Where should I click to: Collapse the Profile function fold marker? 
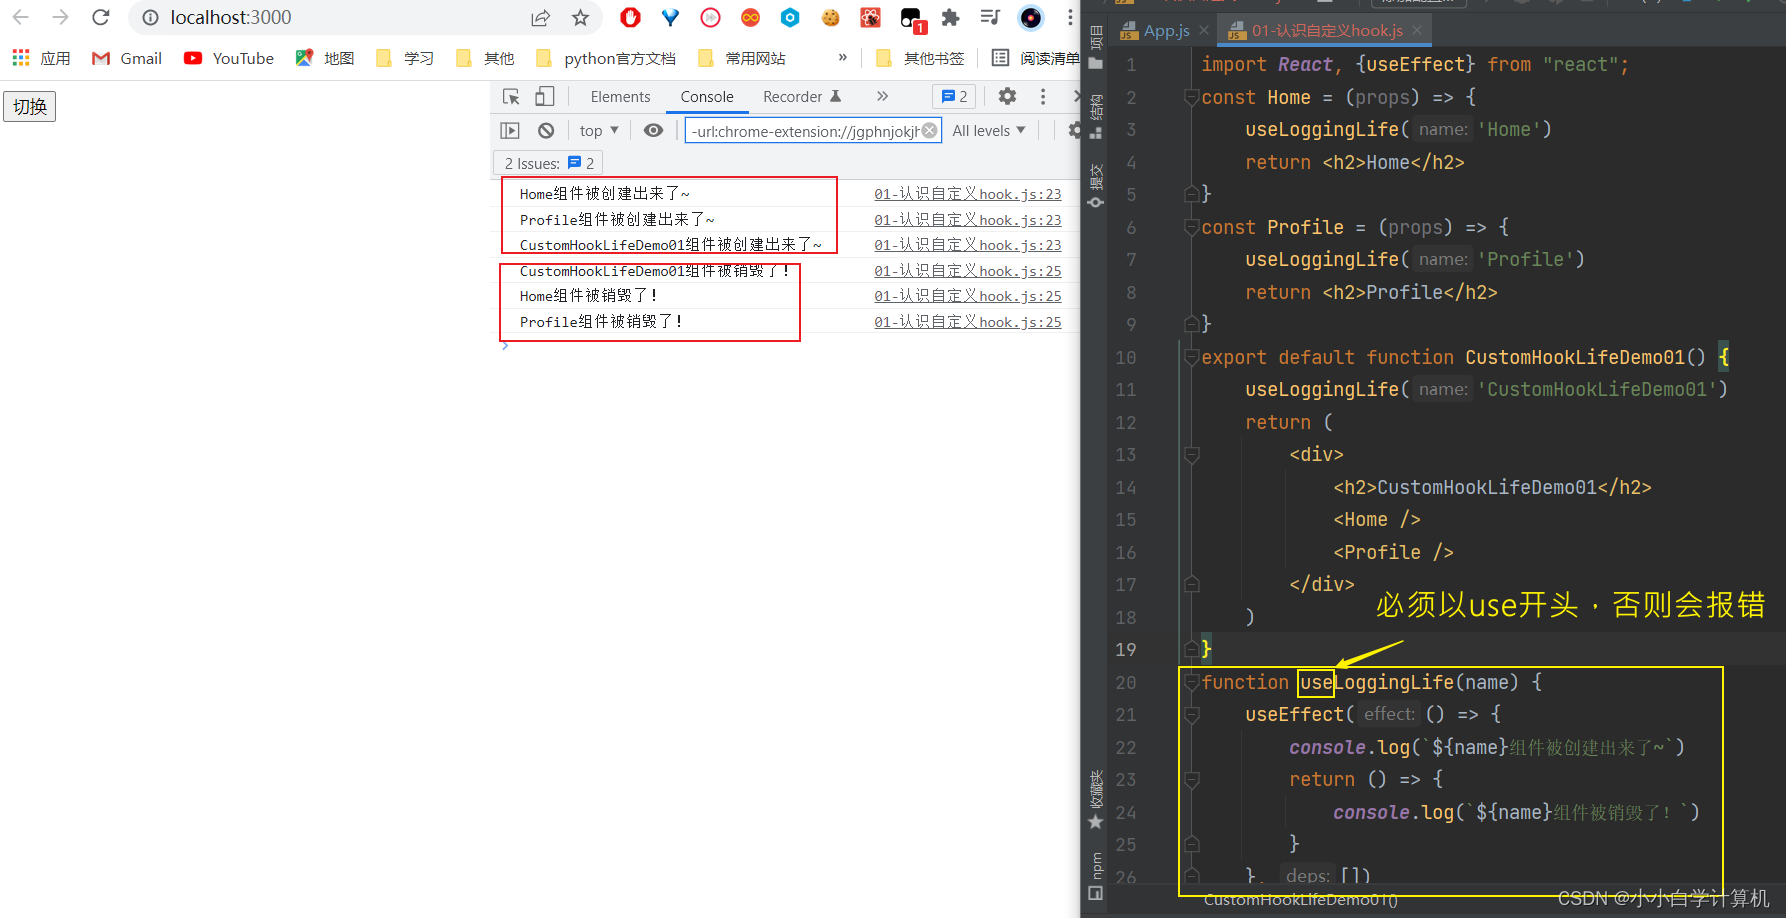pos(1192,227)
